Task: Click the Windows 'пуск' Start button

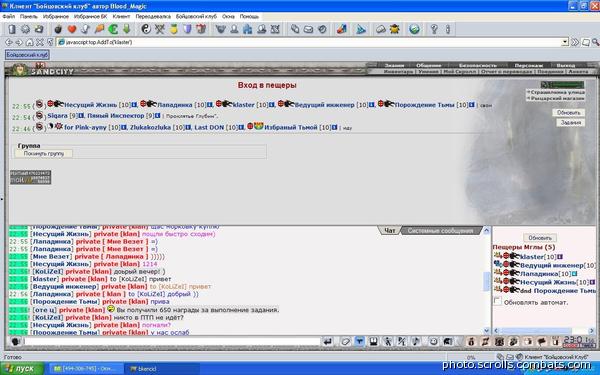Action: (x=22, y=369)
